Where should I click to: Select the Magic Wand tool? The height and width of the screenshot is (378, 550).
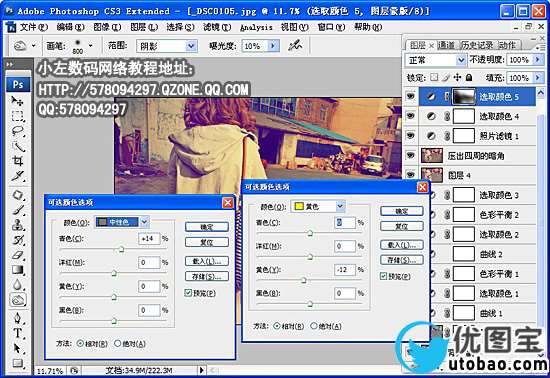tap(17, 146)
